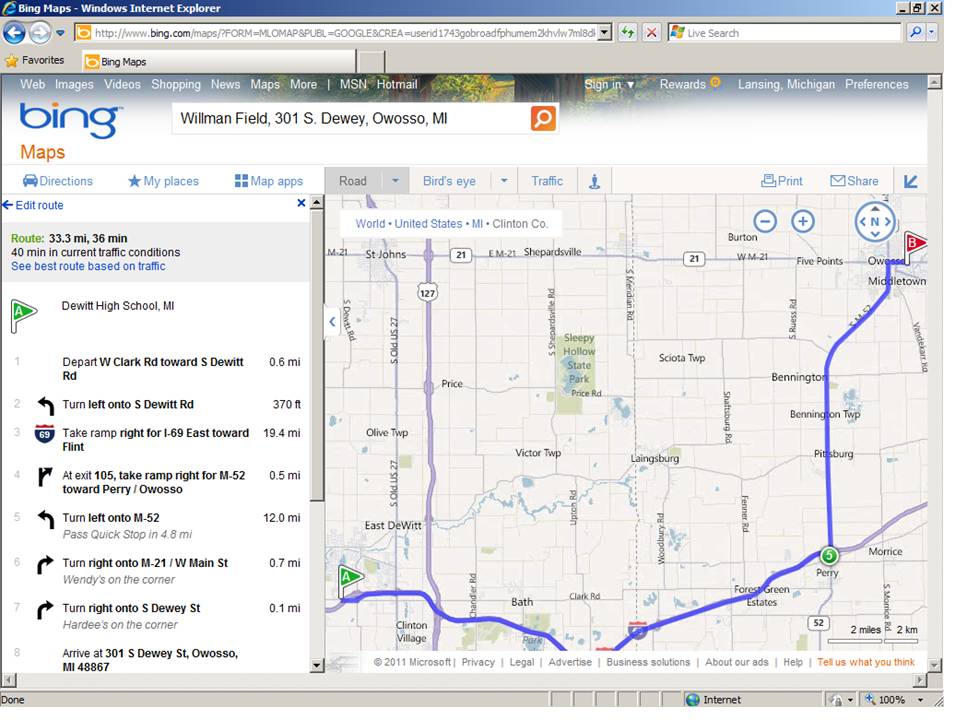Collapse the directions sidebar with the chevron
This screenshot has height=720, width=960.
click(332, 321)
